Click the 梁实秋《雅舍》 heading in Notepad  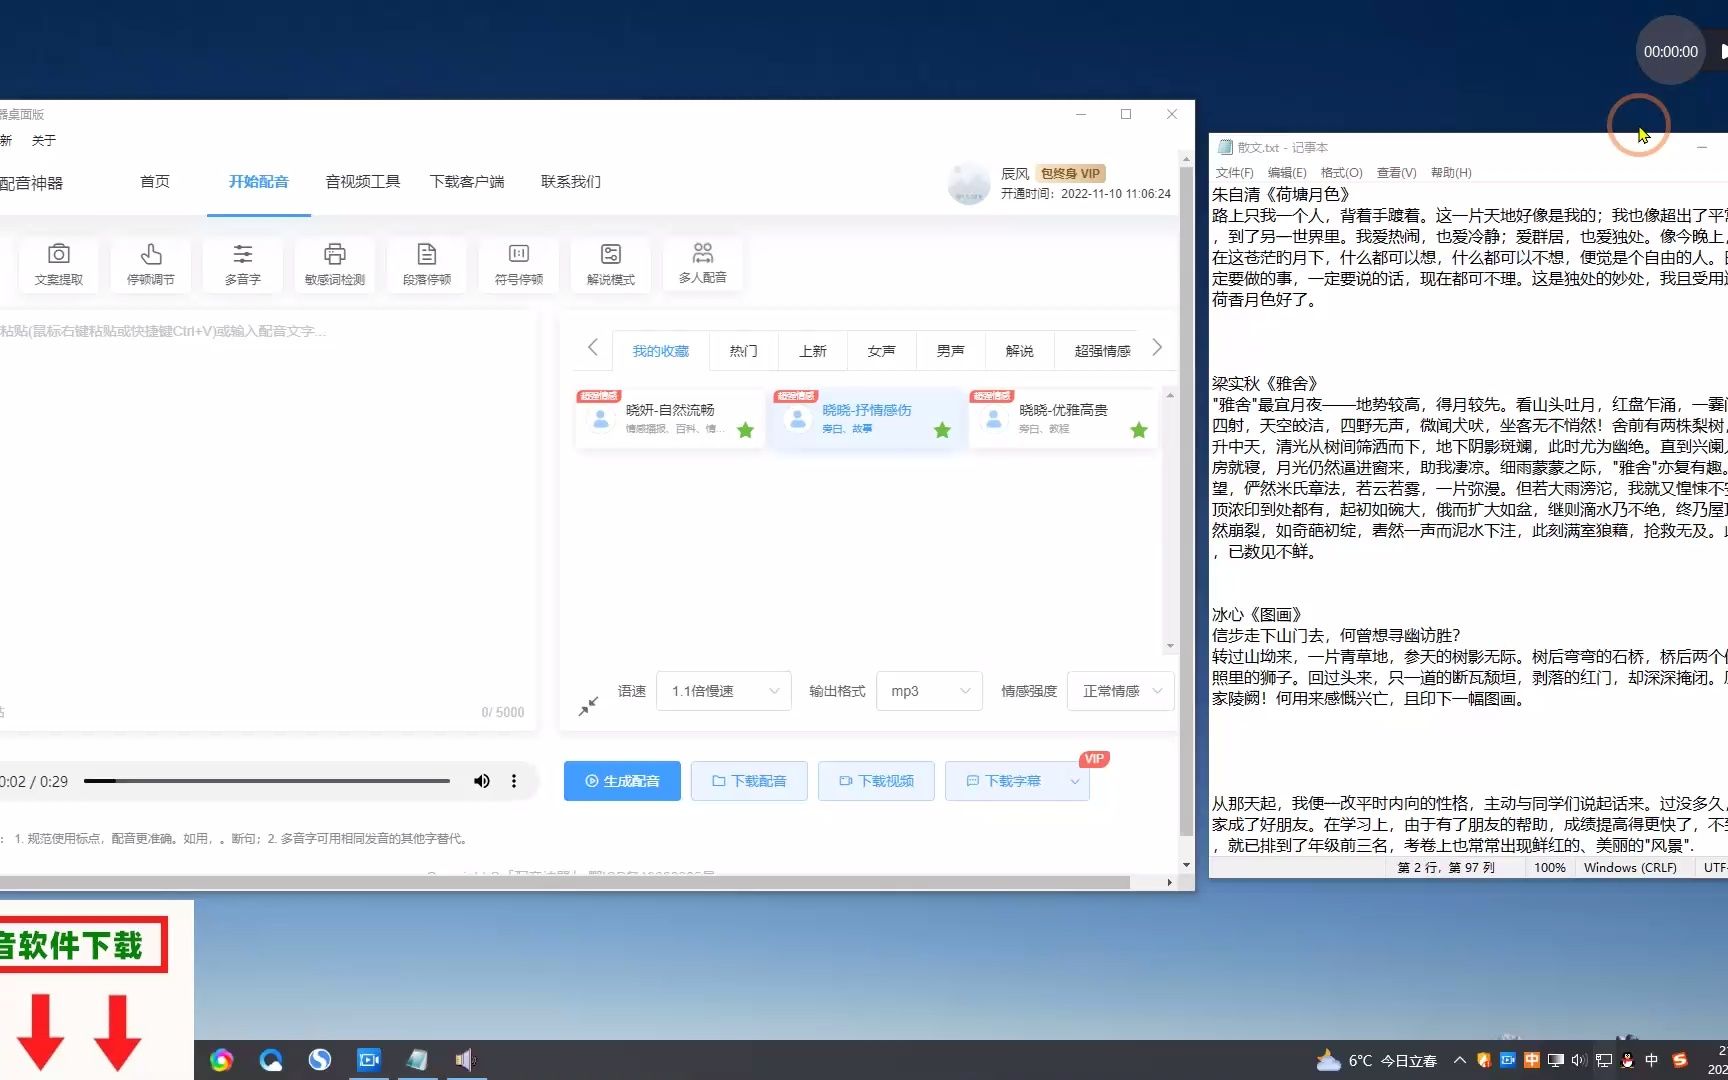[x=1265, y=383]
